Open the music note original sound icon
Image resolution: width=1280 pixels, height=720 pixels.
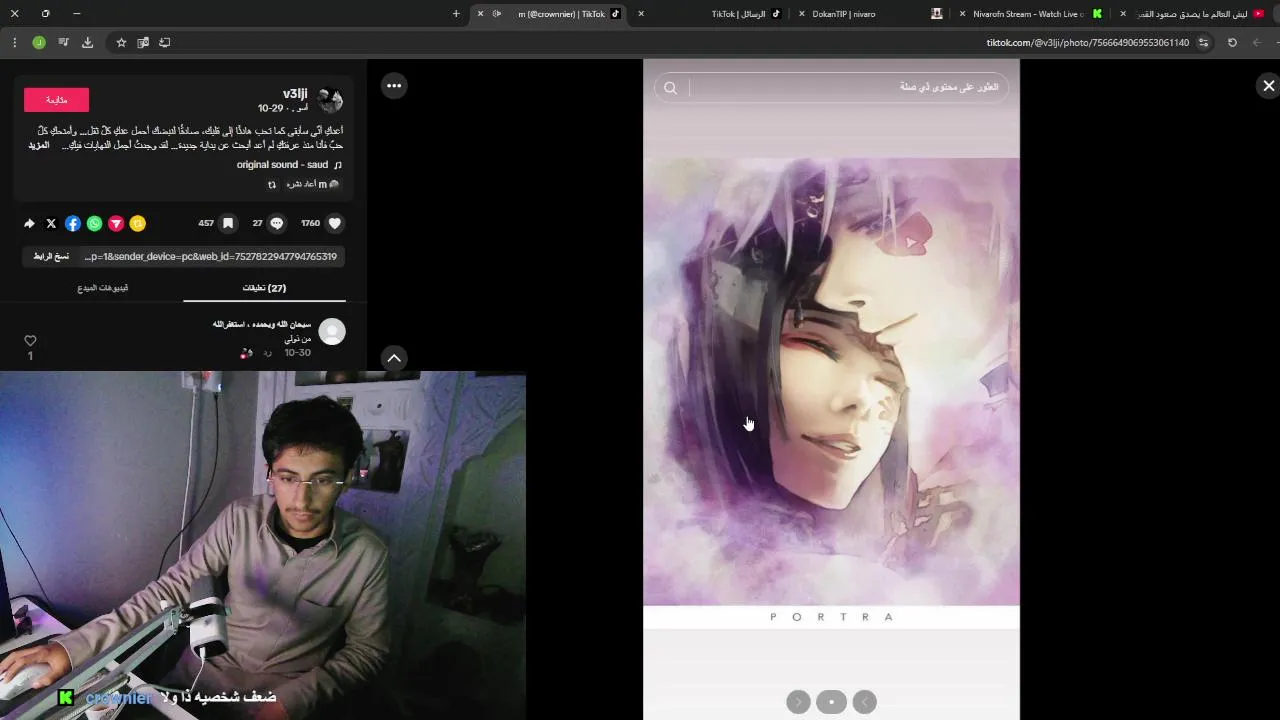[337, 165]
